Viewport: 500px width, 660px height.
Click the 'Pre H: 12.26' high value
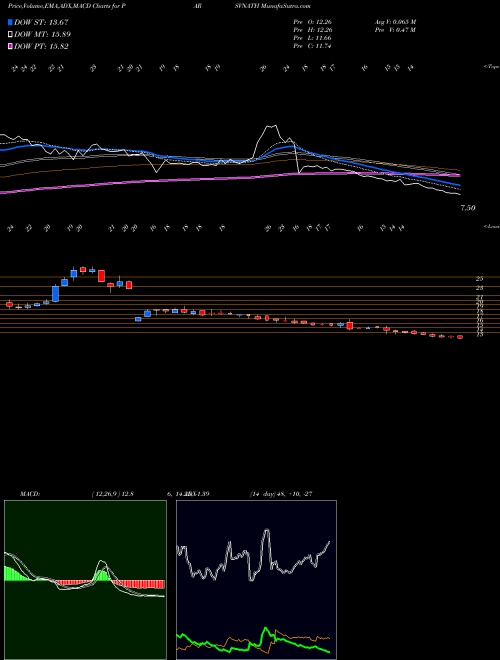pyautogui.click(x=312, y=30)
